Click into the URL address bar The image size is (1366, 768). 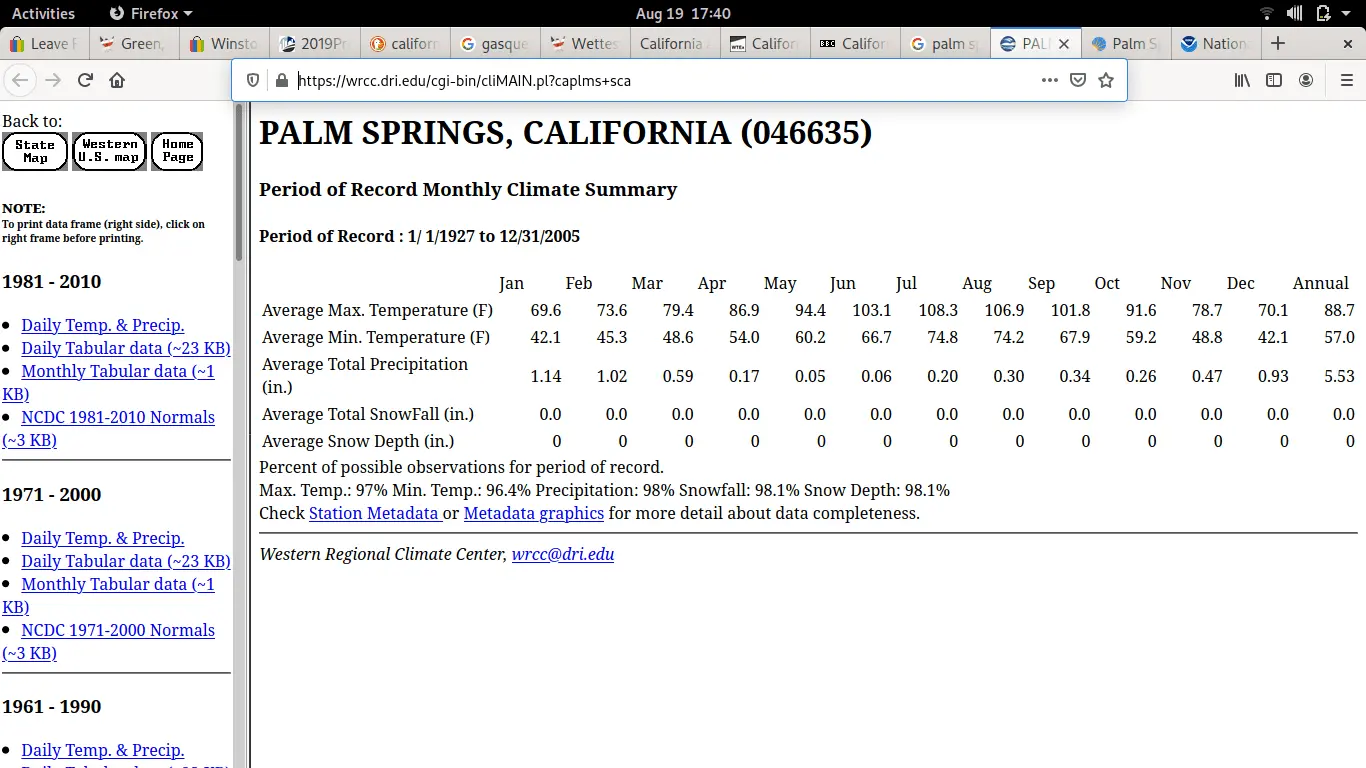coord(660,80)
